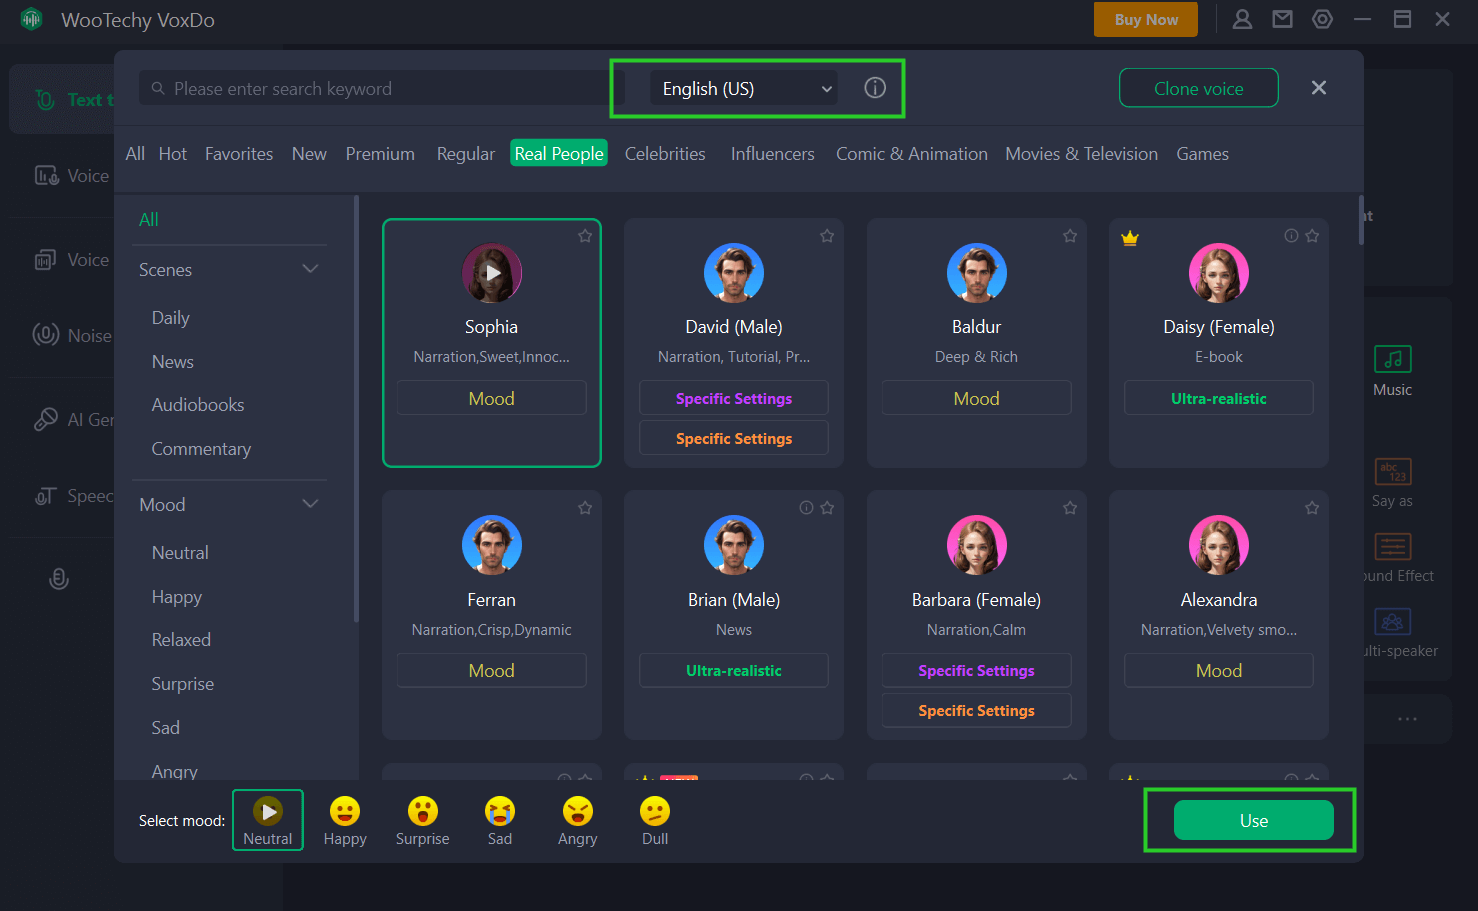Select the Happy mood emoji
The width and height of the screenshot is (1478, 911).
(345, 811)
